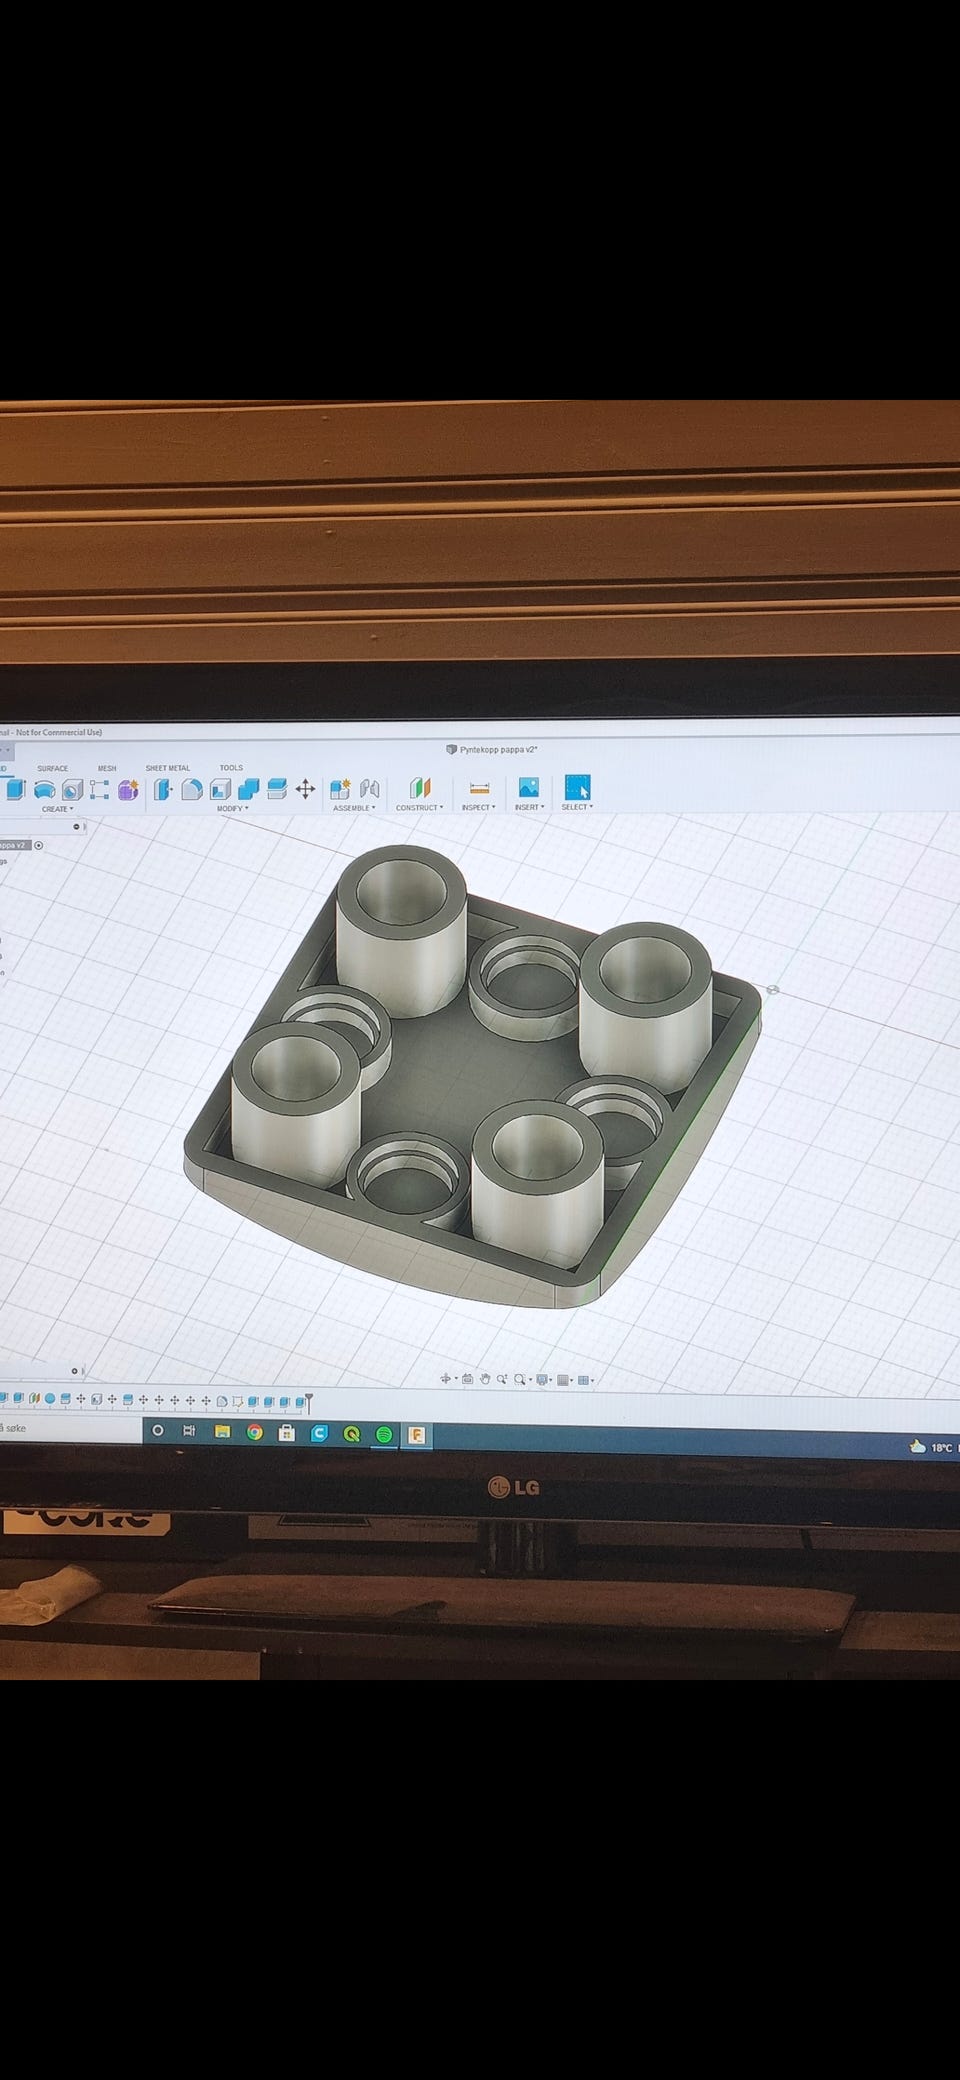This screenshot has height=2080, width=960.
Task: Select the Rectangular Pattern tool
Action: (99, 789)
